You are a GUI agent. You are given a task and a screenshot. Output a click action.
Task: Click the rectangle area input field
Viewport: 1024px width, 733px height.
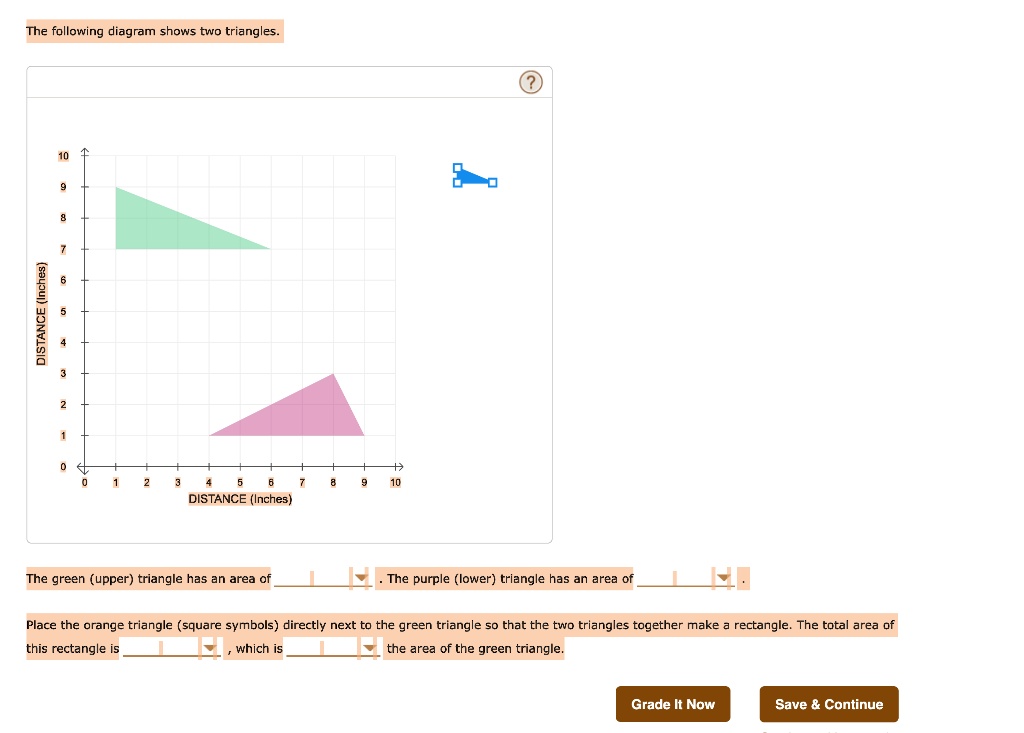160,648
